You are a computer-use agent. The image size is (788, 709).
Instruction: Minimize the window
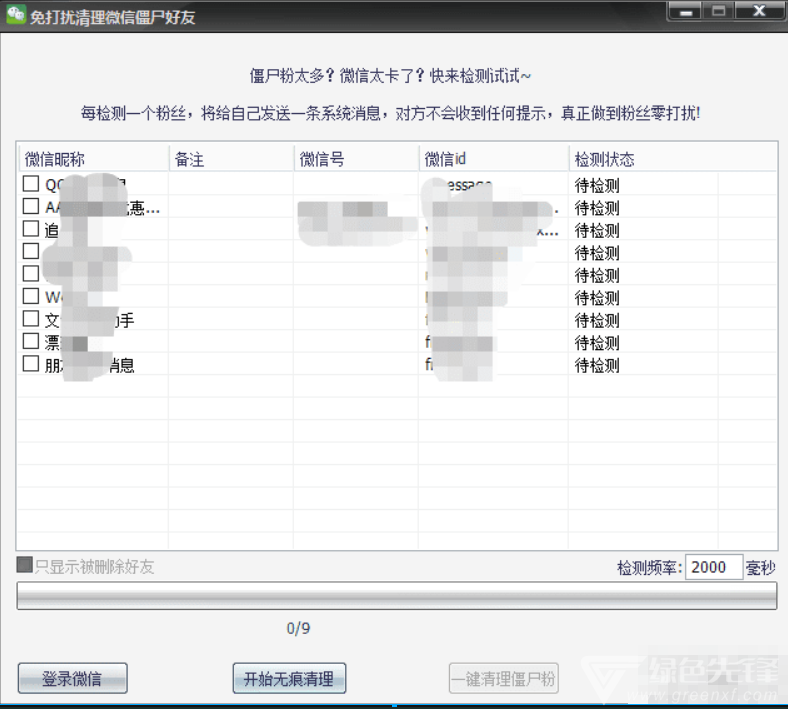pos(686,11)
